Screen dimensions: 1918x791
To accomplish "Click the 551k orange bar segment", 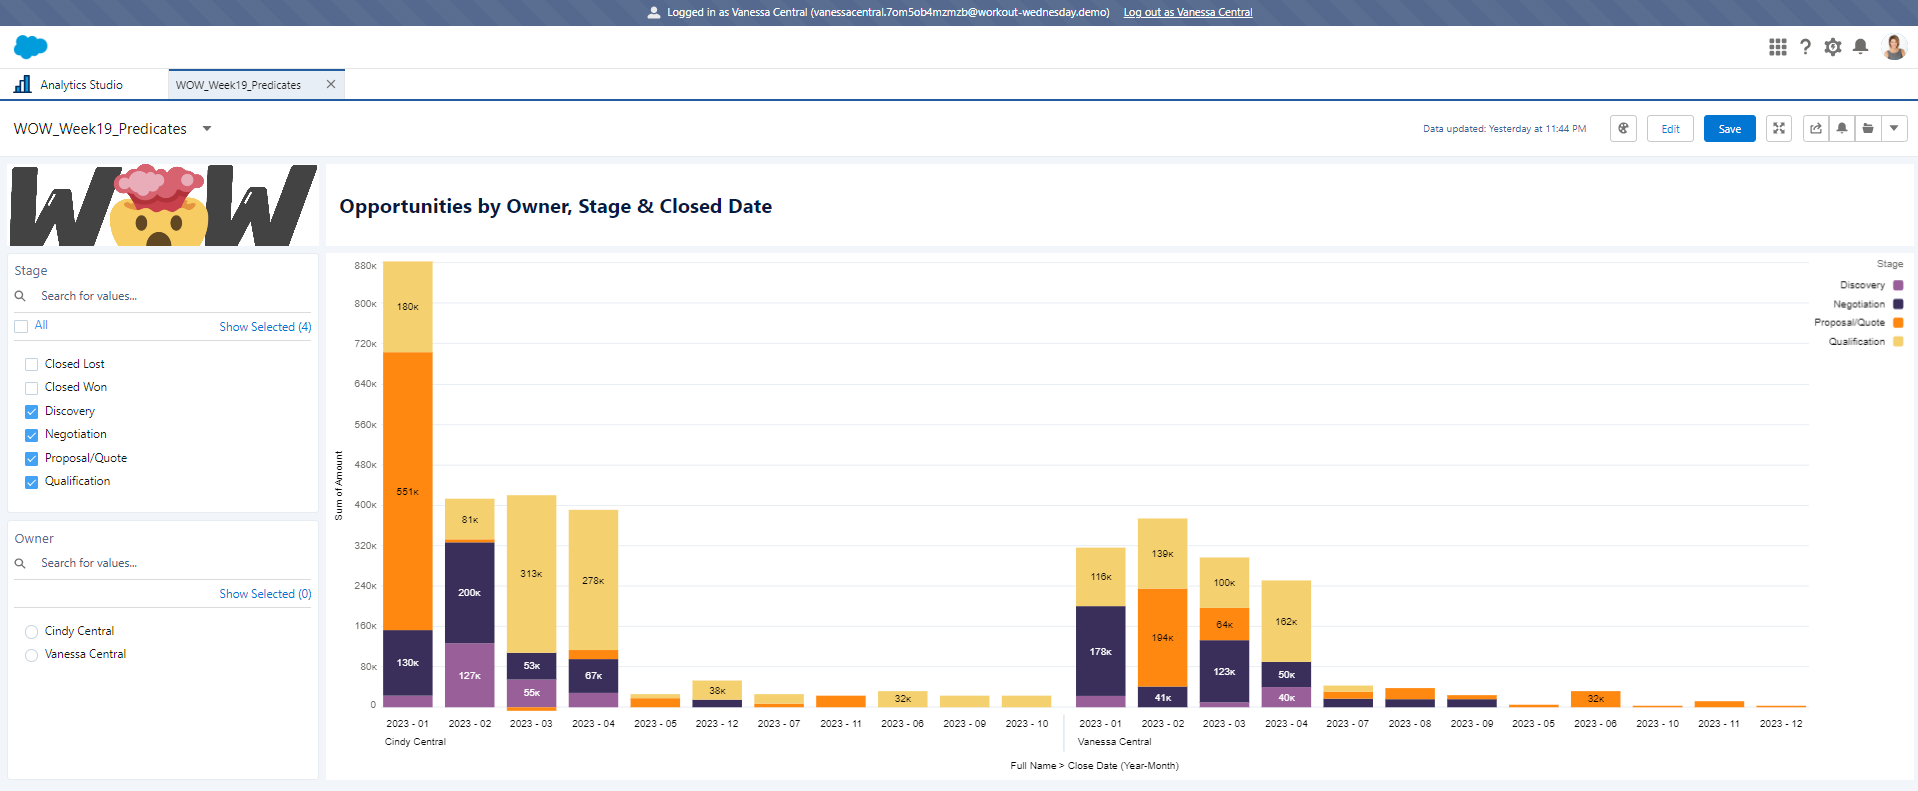I will (x=408, y=491).
